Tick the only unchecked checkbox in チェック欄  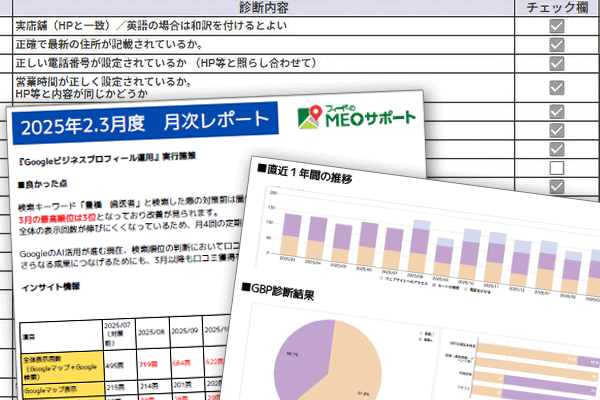tap(557, 168)
